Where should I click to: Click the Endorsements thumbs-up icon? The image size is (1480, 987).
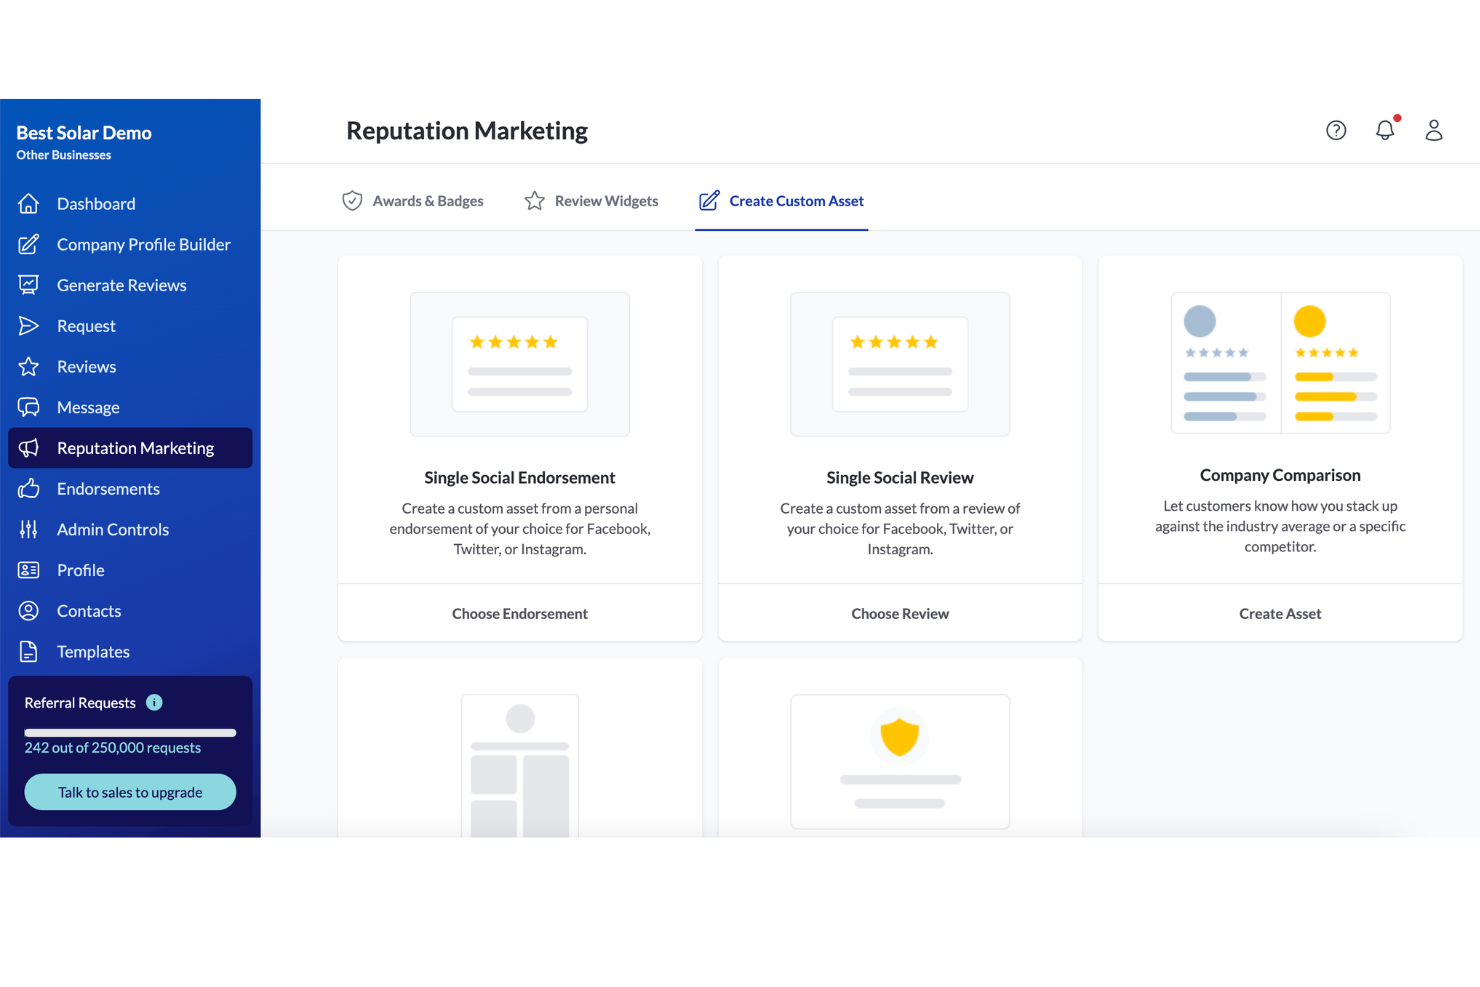30,488
